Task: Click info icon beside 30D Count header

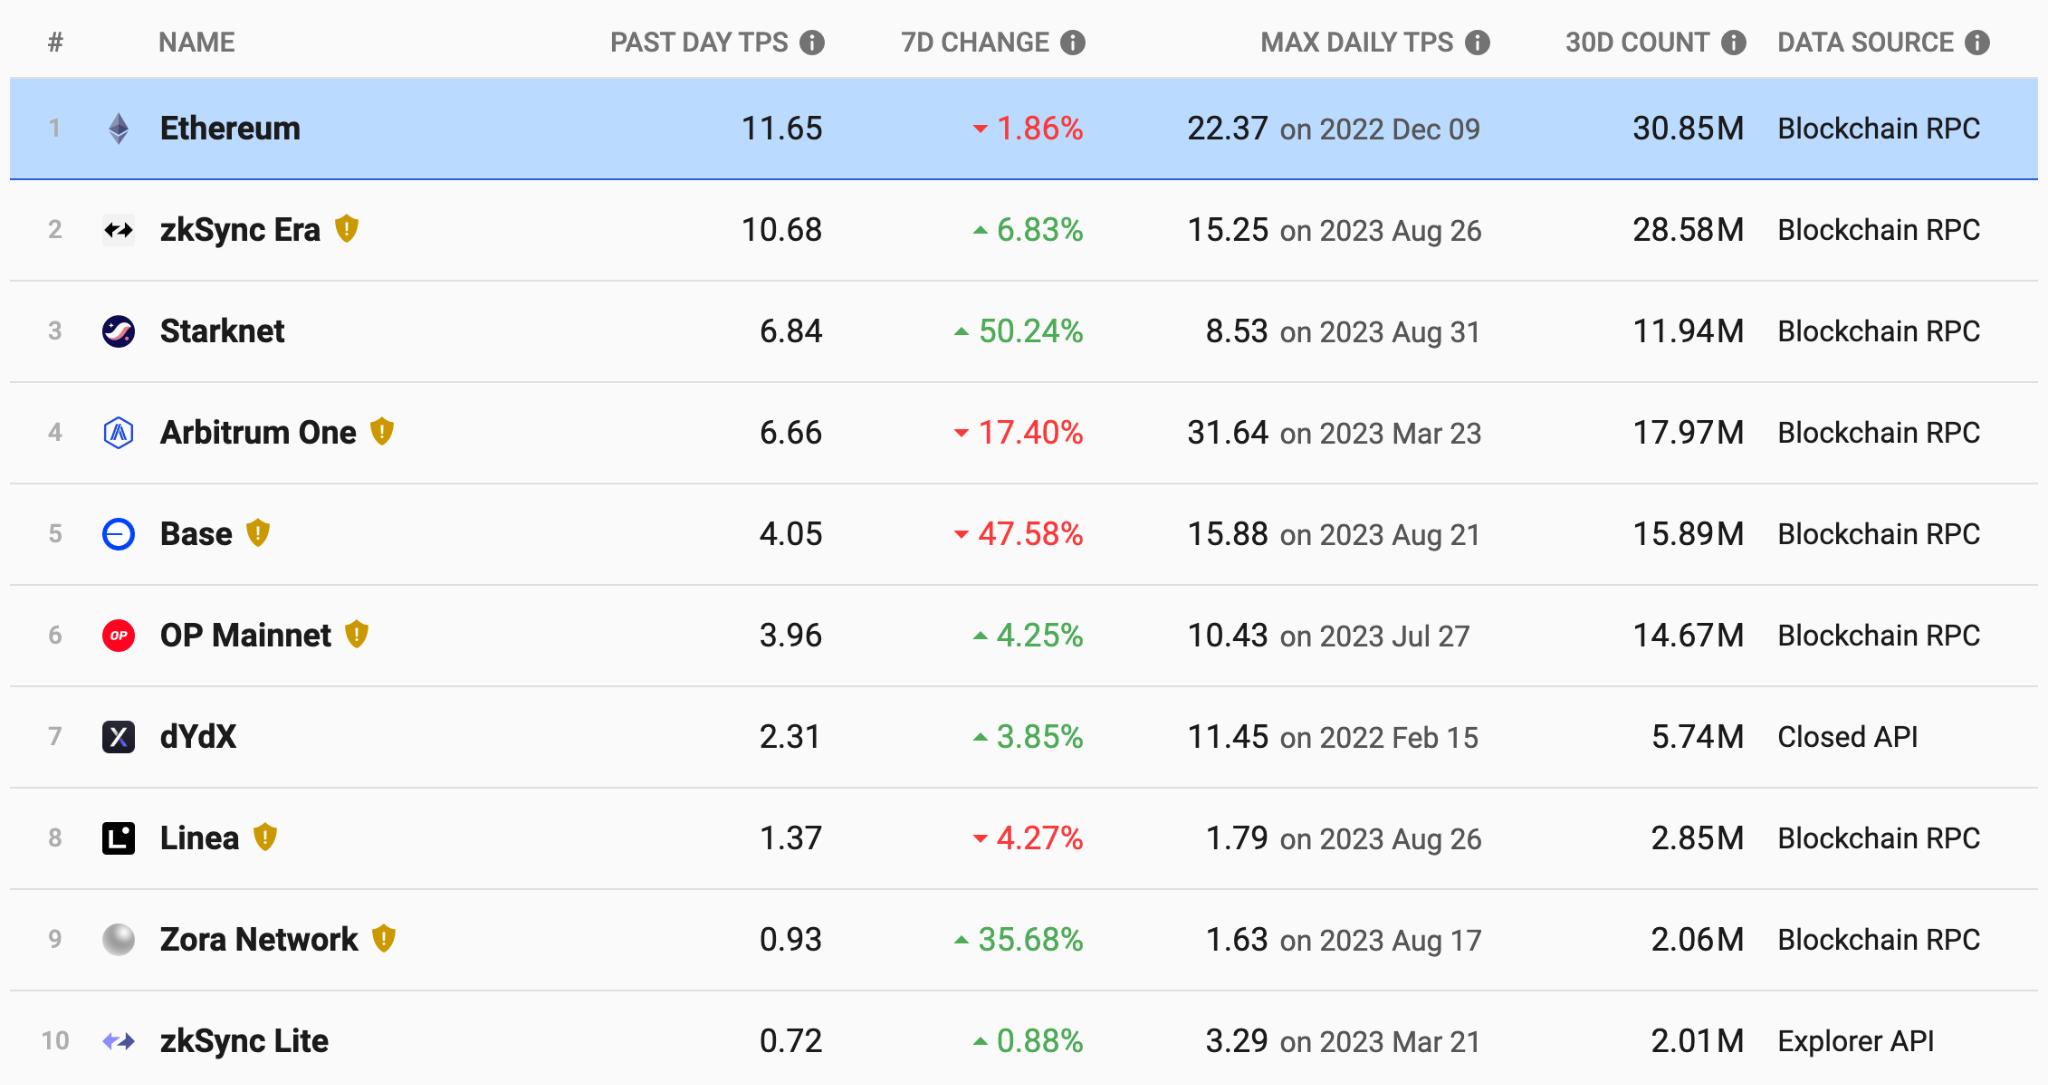Action: coord(1734,43)
